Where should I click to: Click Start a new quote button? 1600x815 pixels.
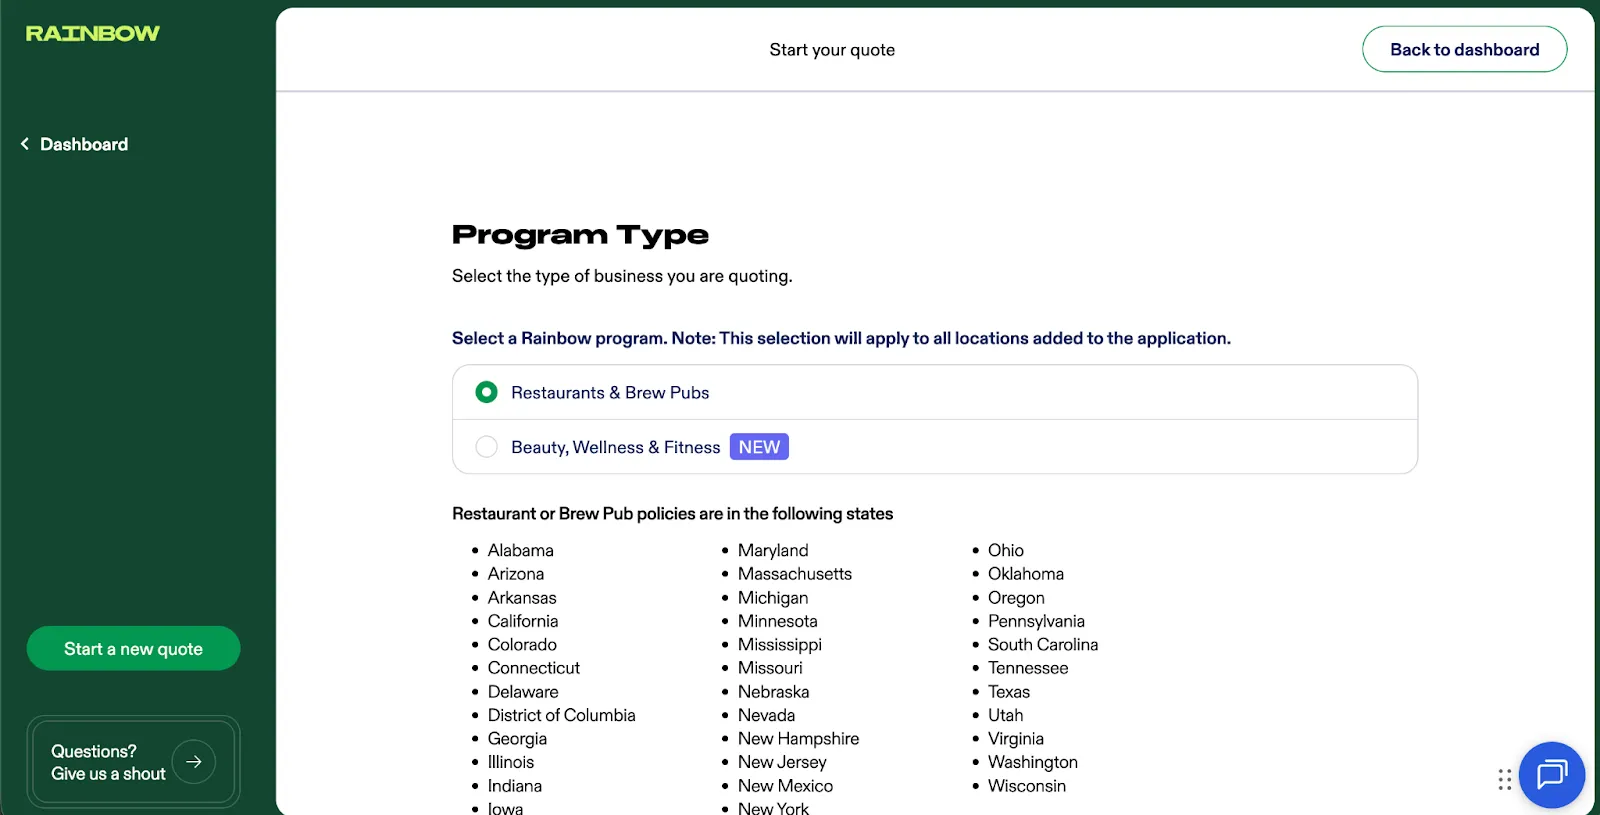click(x=133, y=649)
